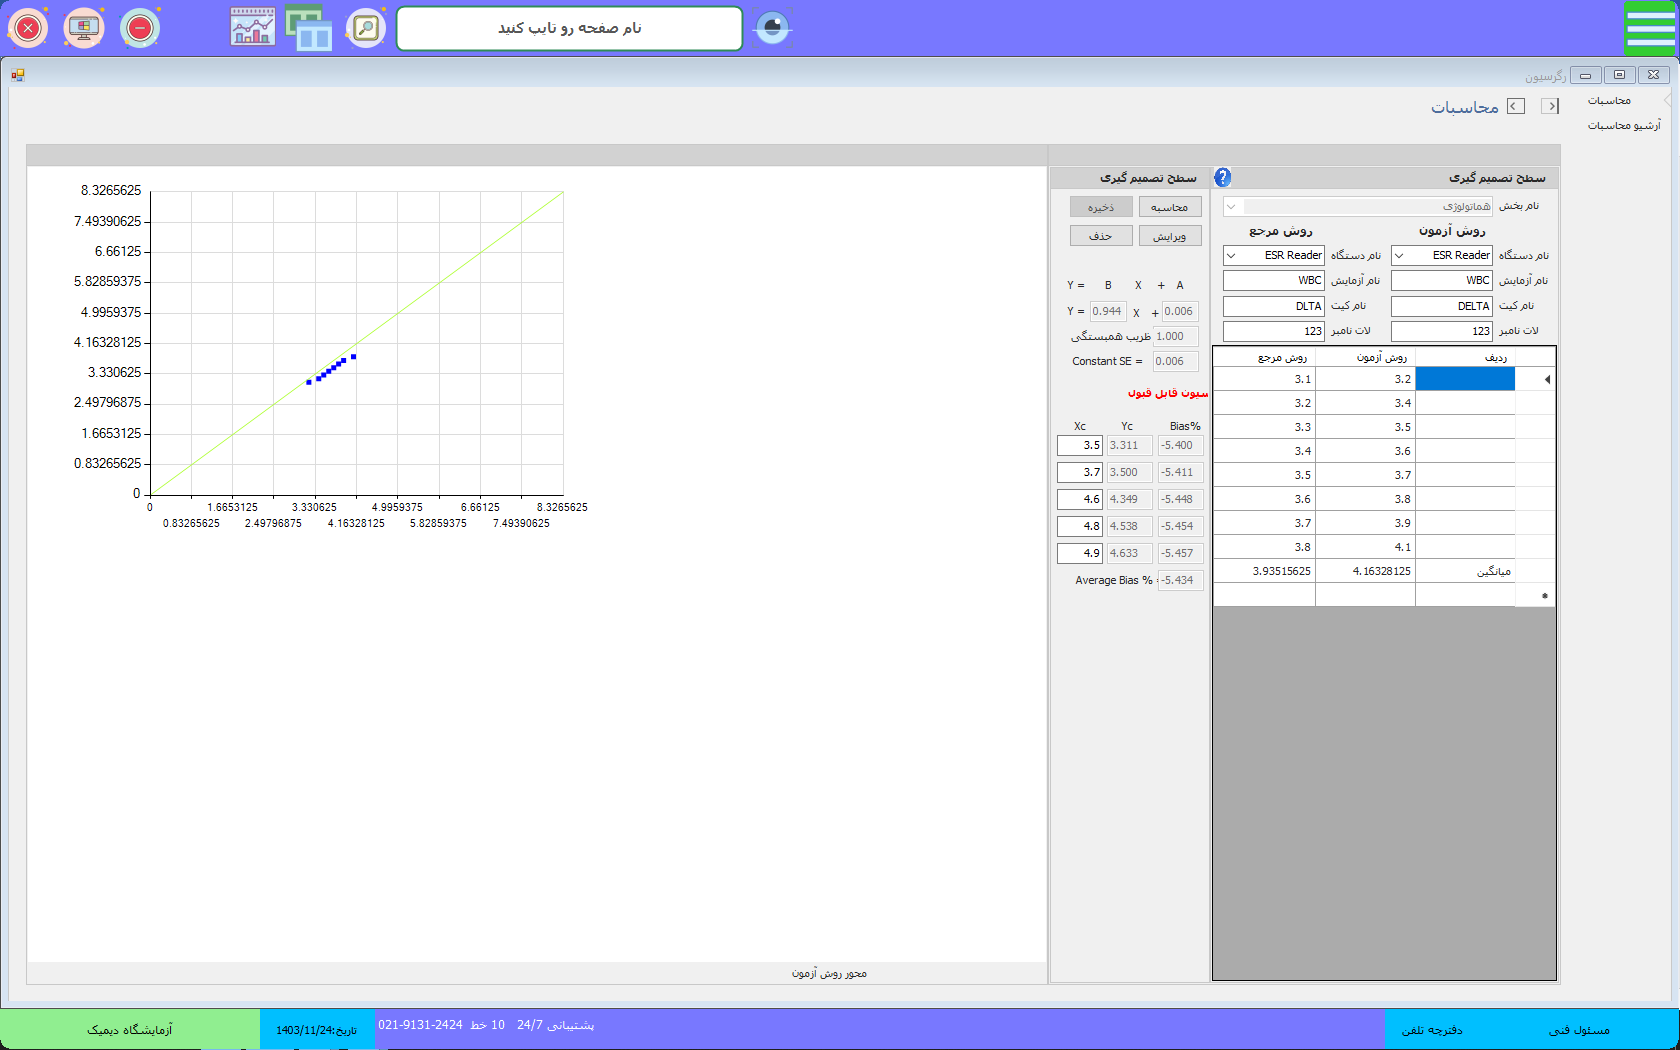The width and height of the screenshot is (1680, 1050).
Task: Select محاسبات item in side menu
Action: click(1609, 101)
